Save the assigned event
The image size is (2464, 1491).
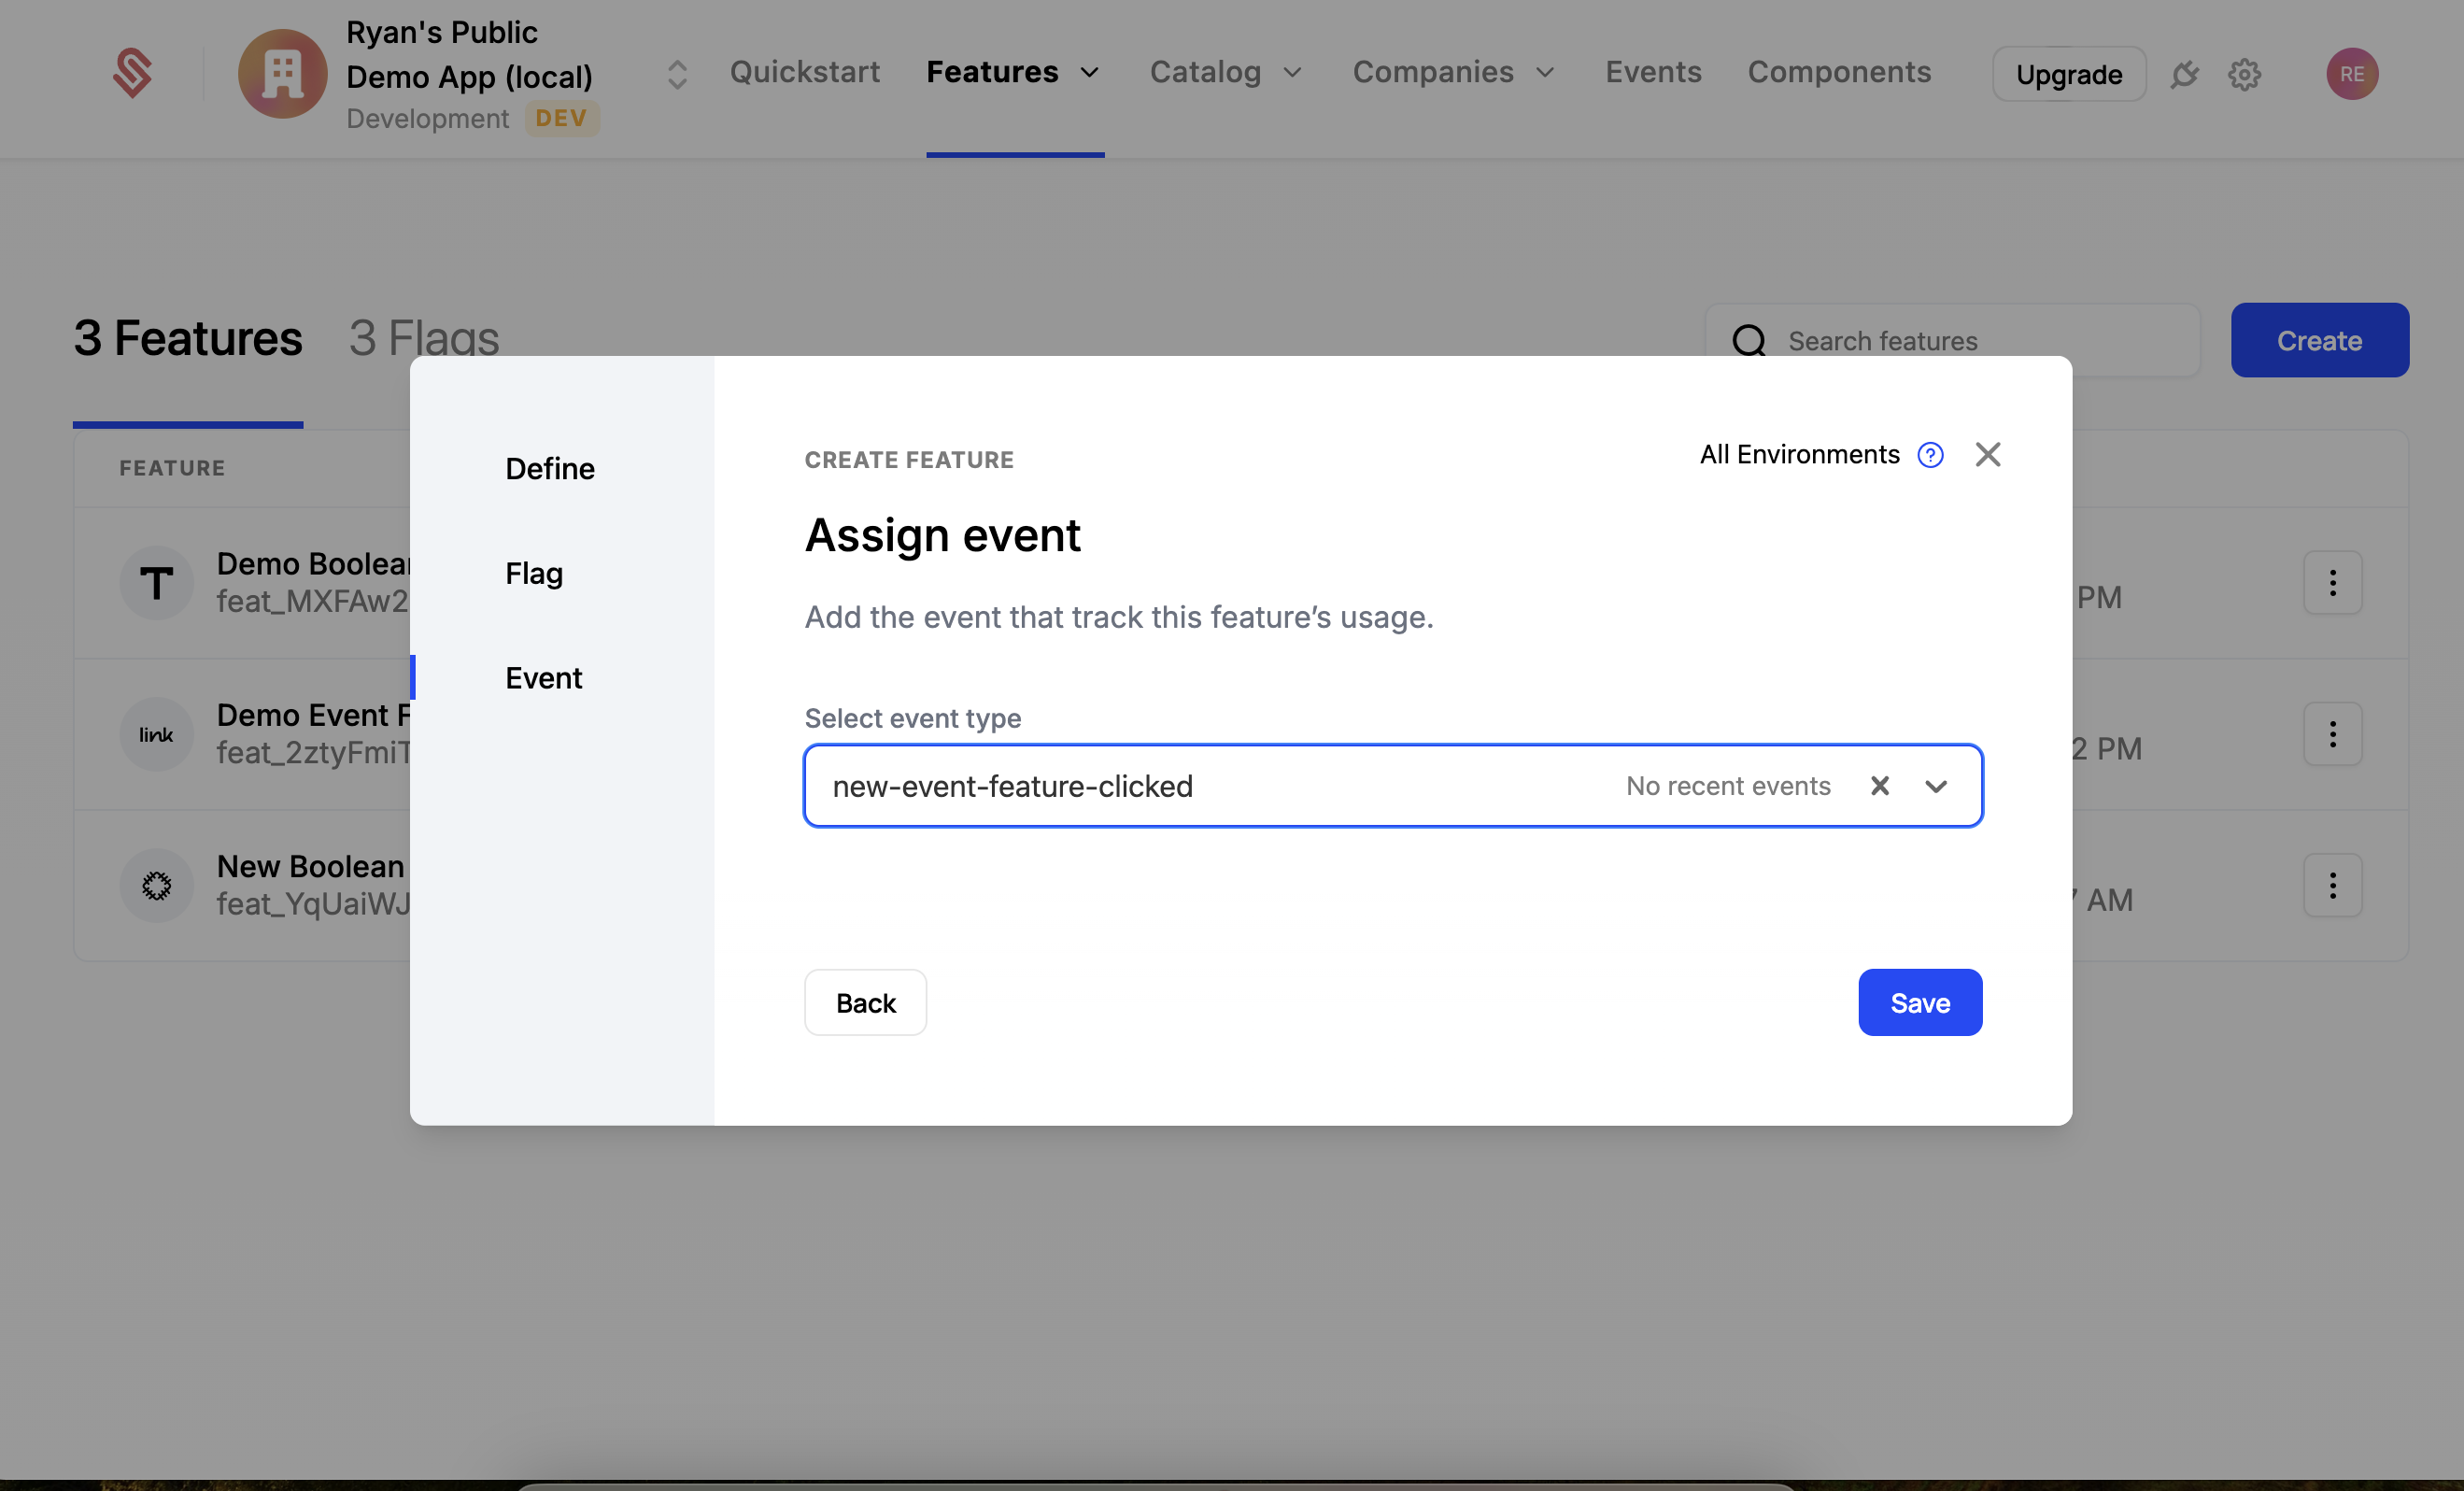click(x=1919, y=1002)
